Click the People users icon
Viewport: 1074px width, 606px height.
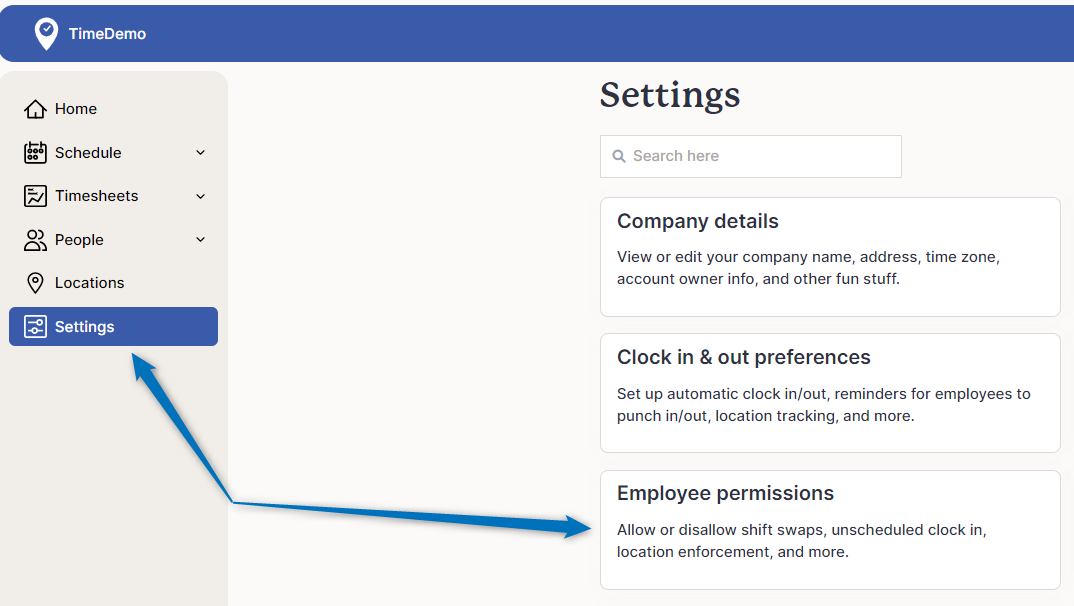[x=35, y=240]
